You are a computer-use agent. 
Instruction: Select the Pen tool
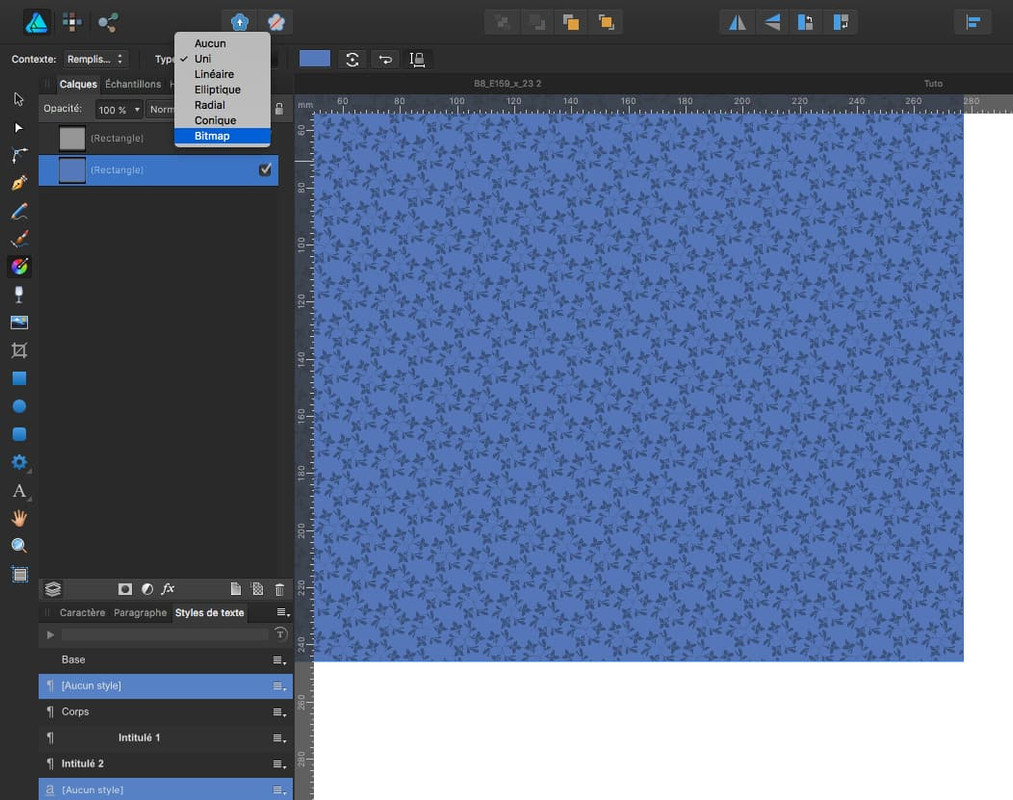coord(19,183)
